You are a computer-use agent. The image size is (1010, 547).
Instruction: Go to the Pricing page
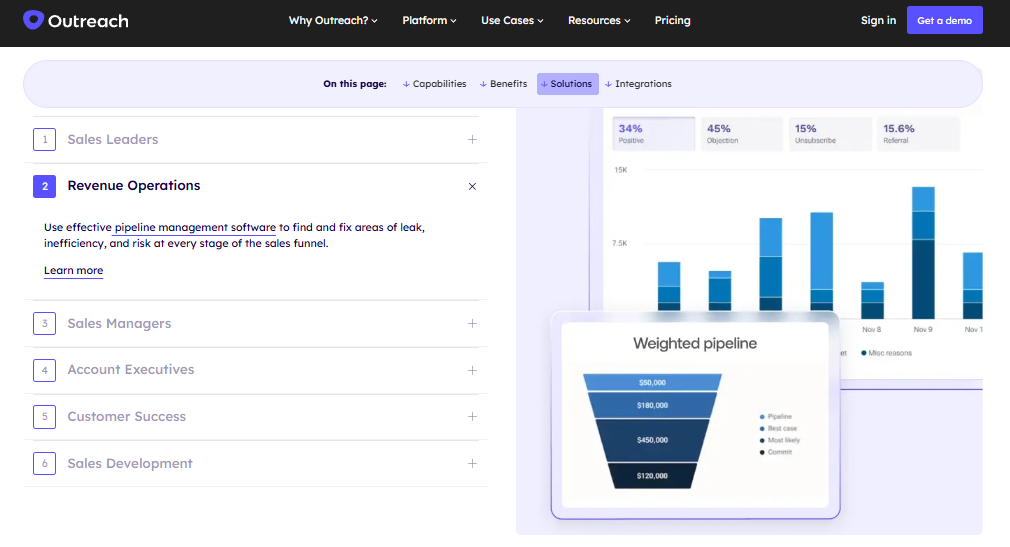[x=672, y=21]
